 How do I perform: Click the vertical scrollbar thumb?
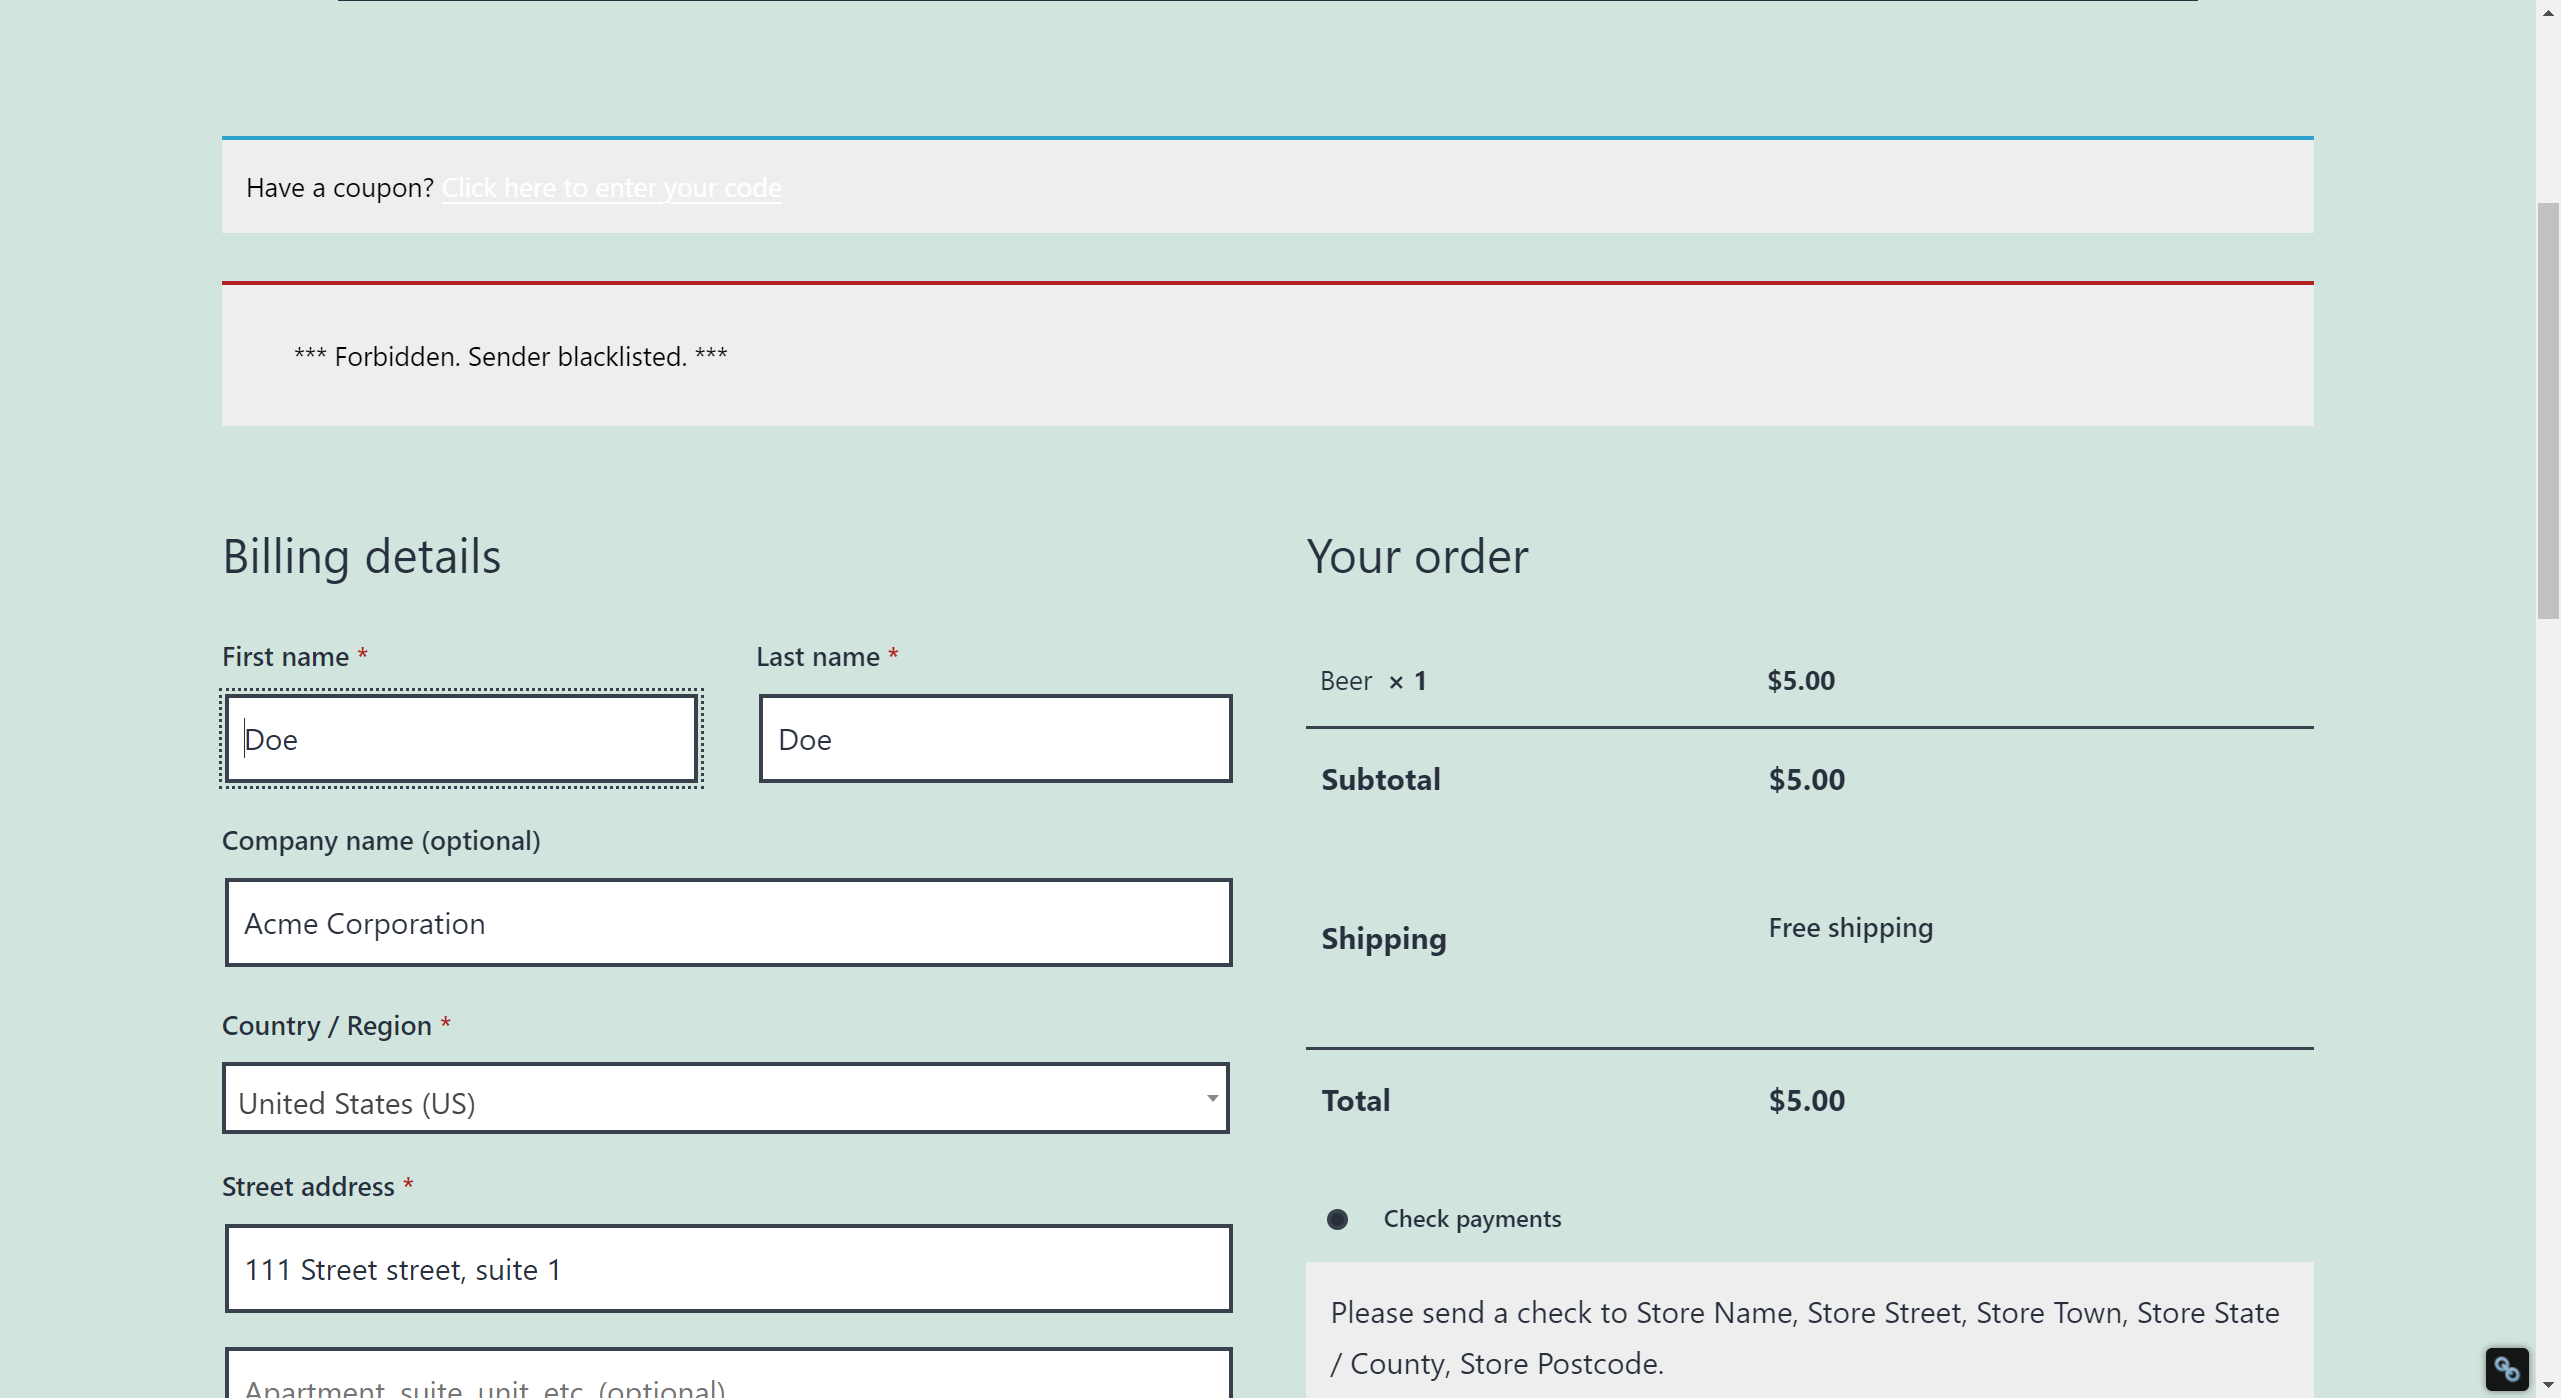[2548, 410]
